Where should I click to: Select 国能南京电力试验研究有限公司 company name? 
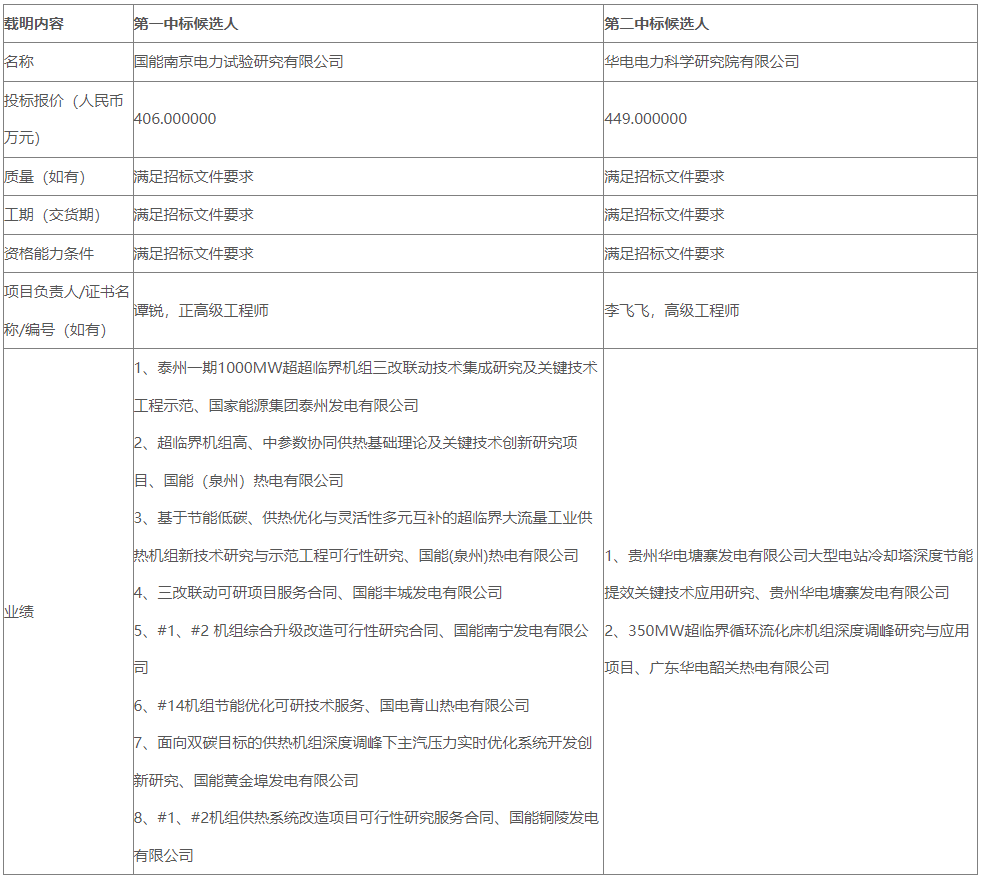click(x=239, y=62)
